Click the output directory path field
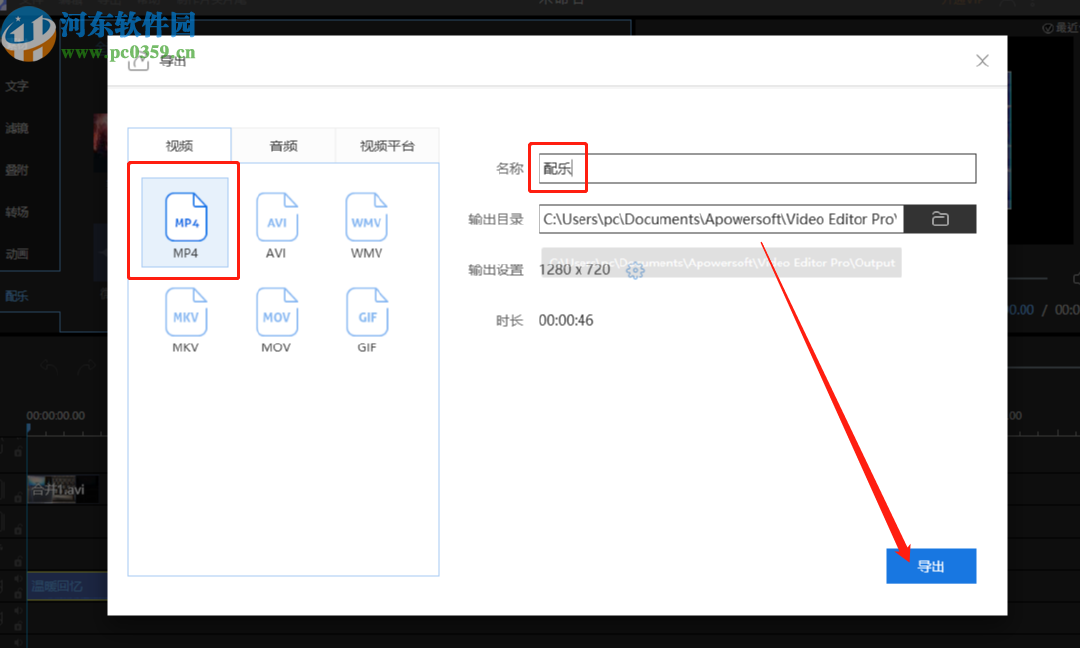This screenshot has height=648, width=1080. 721,219
